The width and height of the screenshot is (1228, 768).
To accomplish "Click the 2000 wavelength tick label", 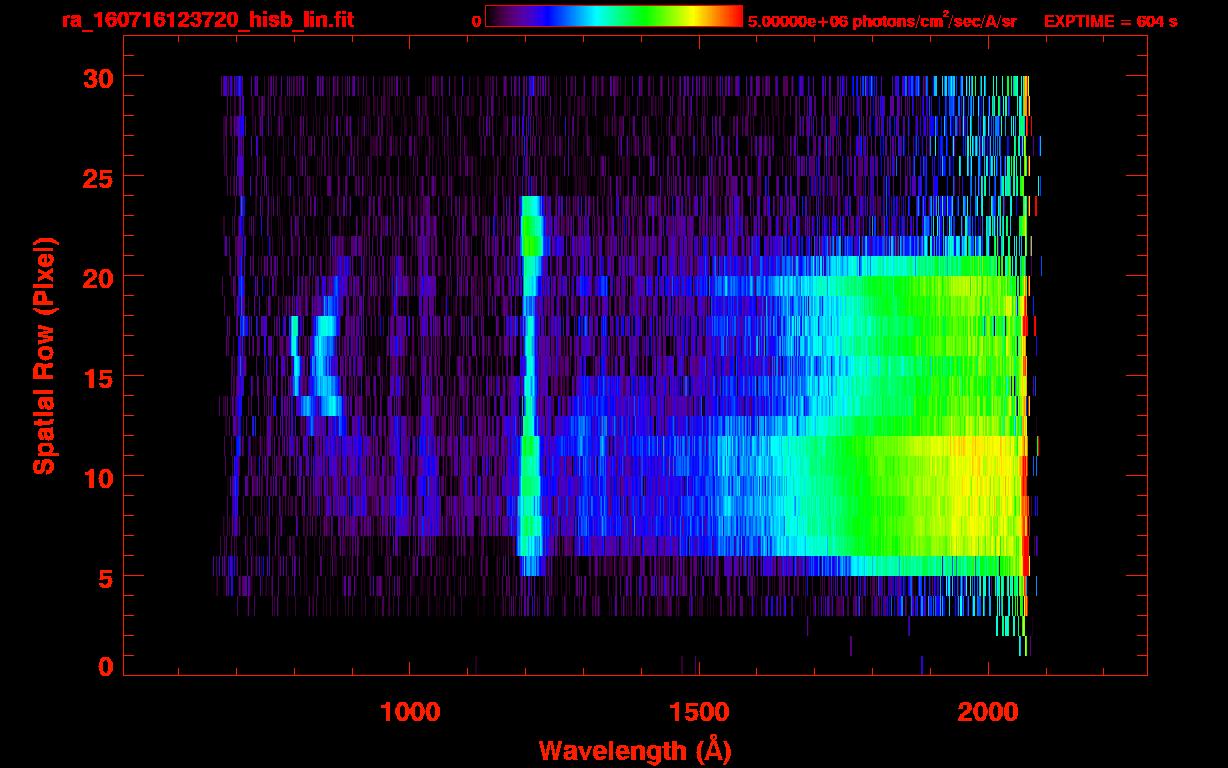I will pyautogui.click(x=987, y=712).
